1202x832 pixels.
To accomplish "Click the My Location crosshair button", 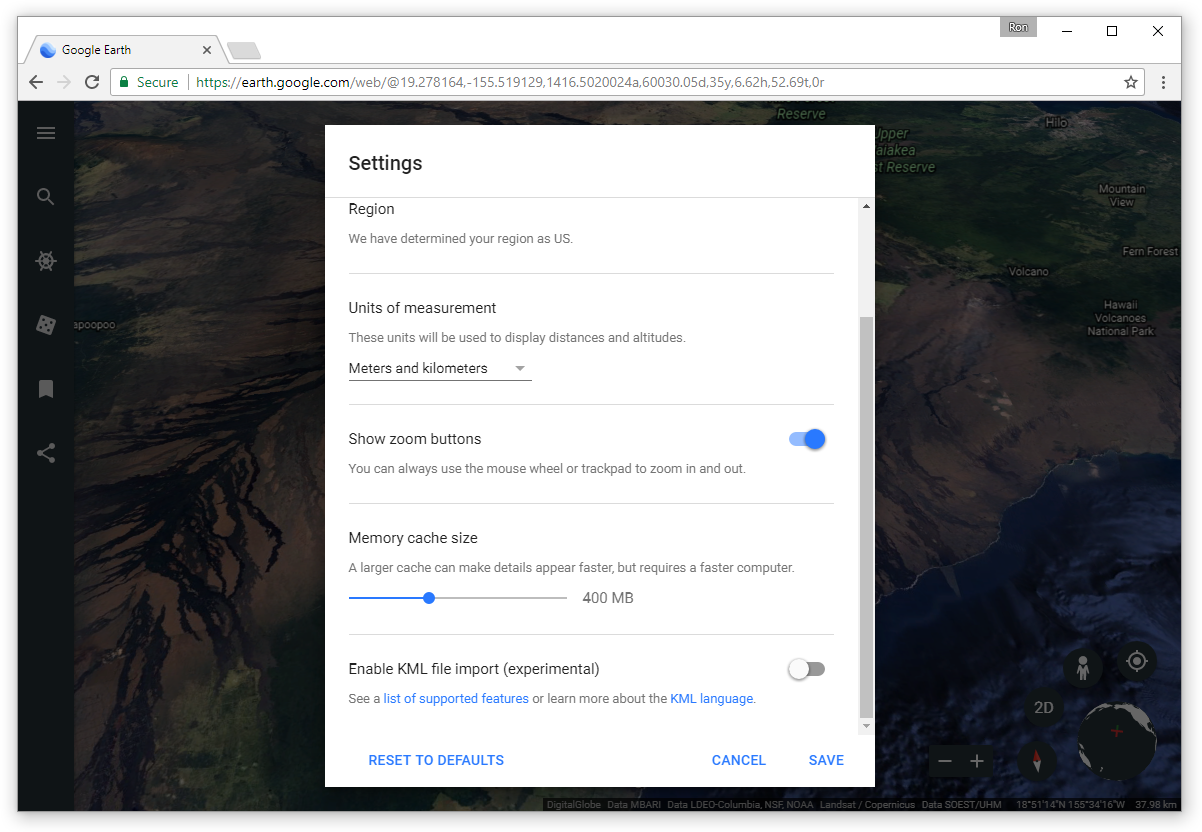I will pos(1137,661).
